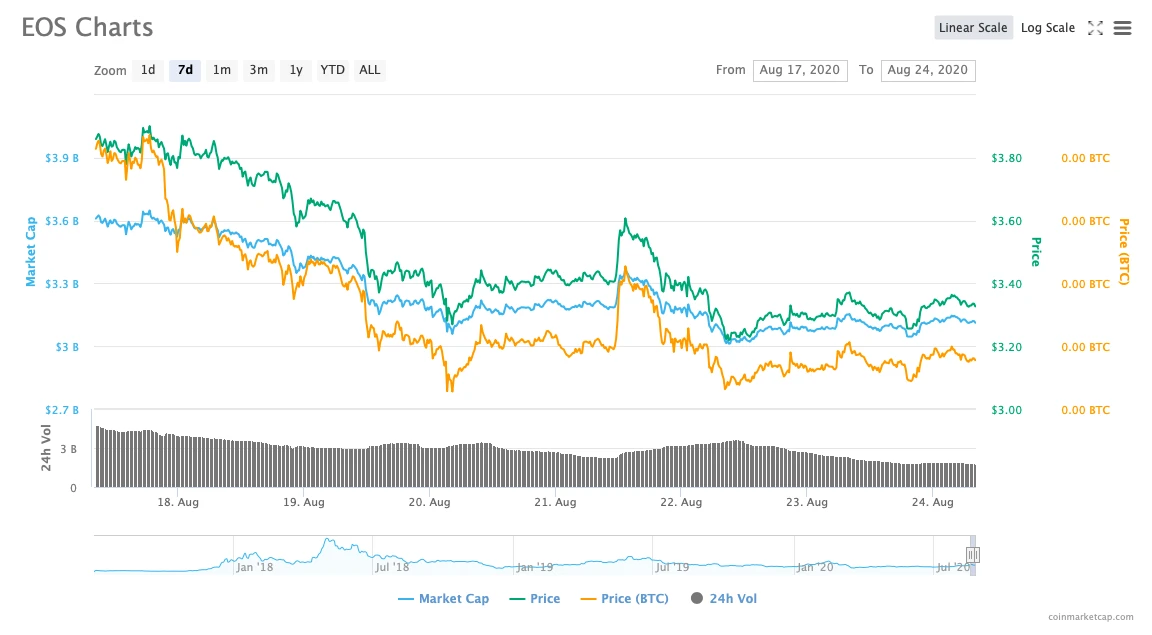This screenshot has height=635, width=1152.
Task: Choose the 1m zoom option
Action: click(x=222, y=70)
